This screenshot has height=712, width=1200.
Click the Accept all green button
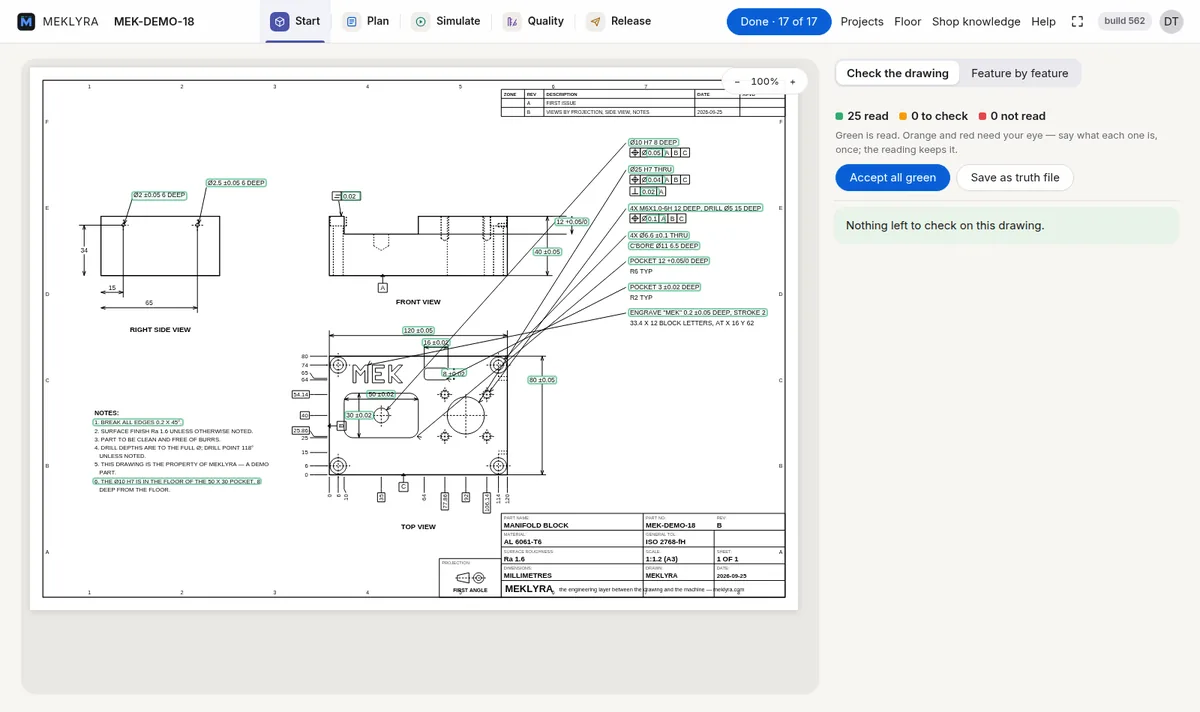(x=893, y=177)
